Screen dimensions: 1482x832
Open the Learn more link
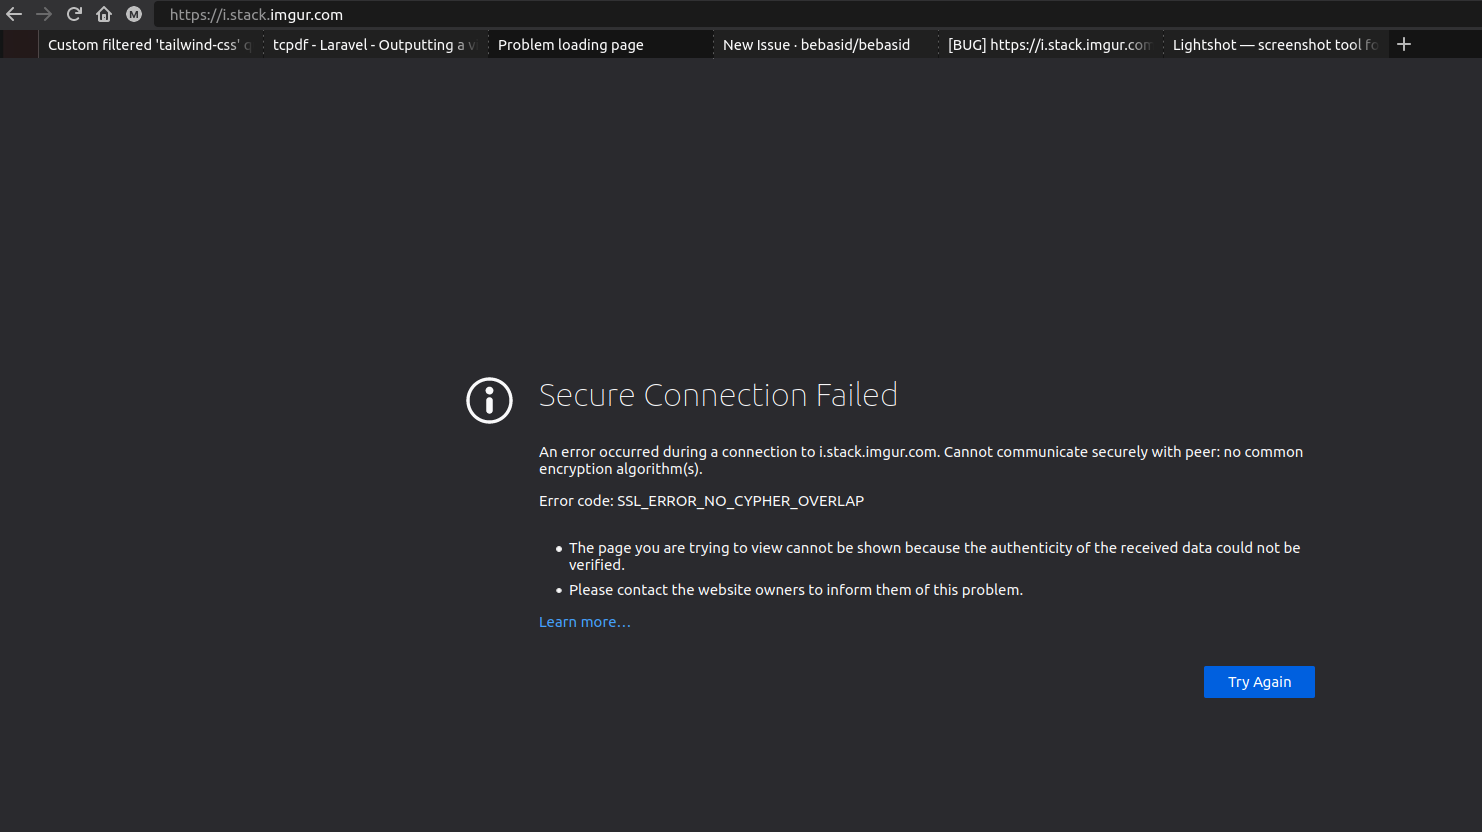pos(584,621)
